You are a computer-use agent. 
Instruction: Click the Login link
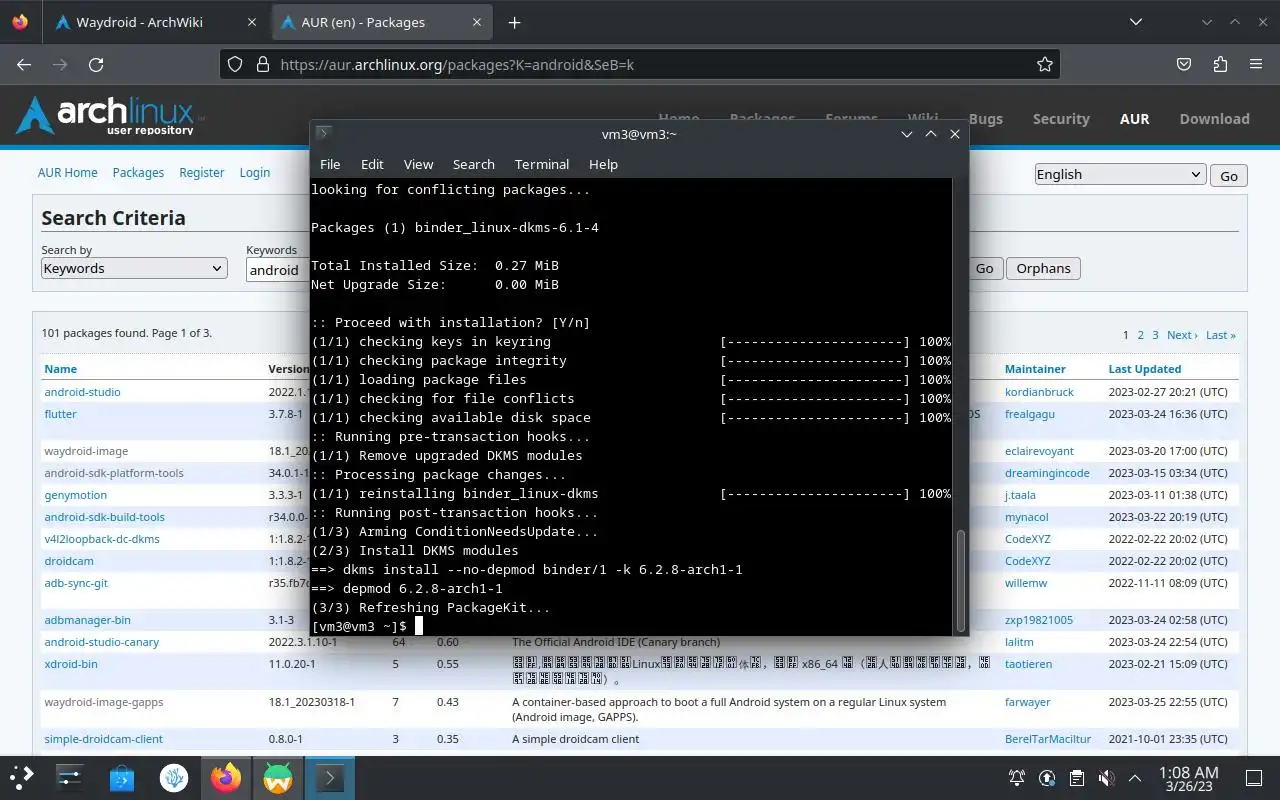[255, 172]
